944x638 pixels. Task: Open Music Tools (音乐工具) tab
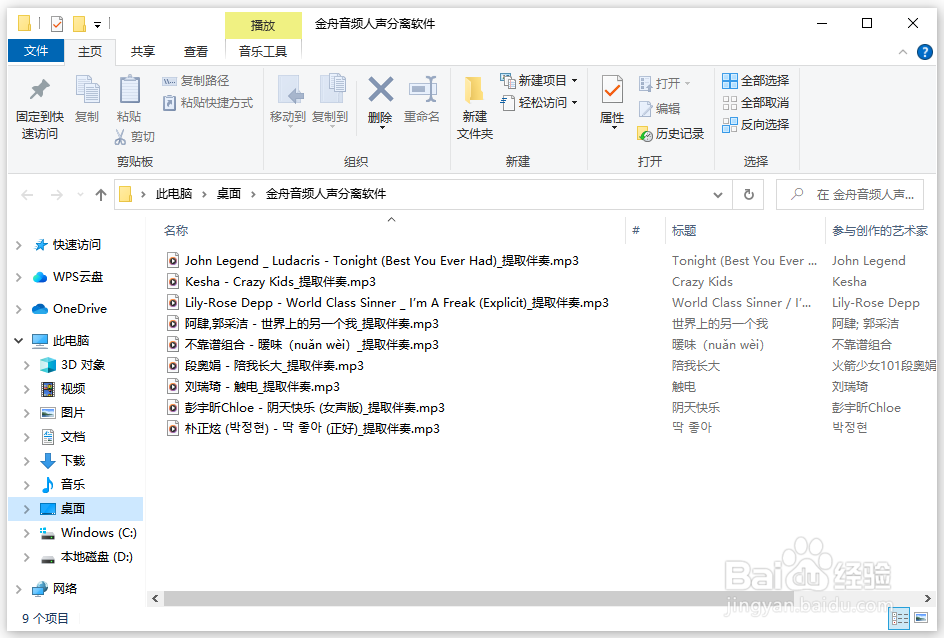coord(263,52)
